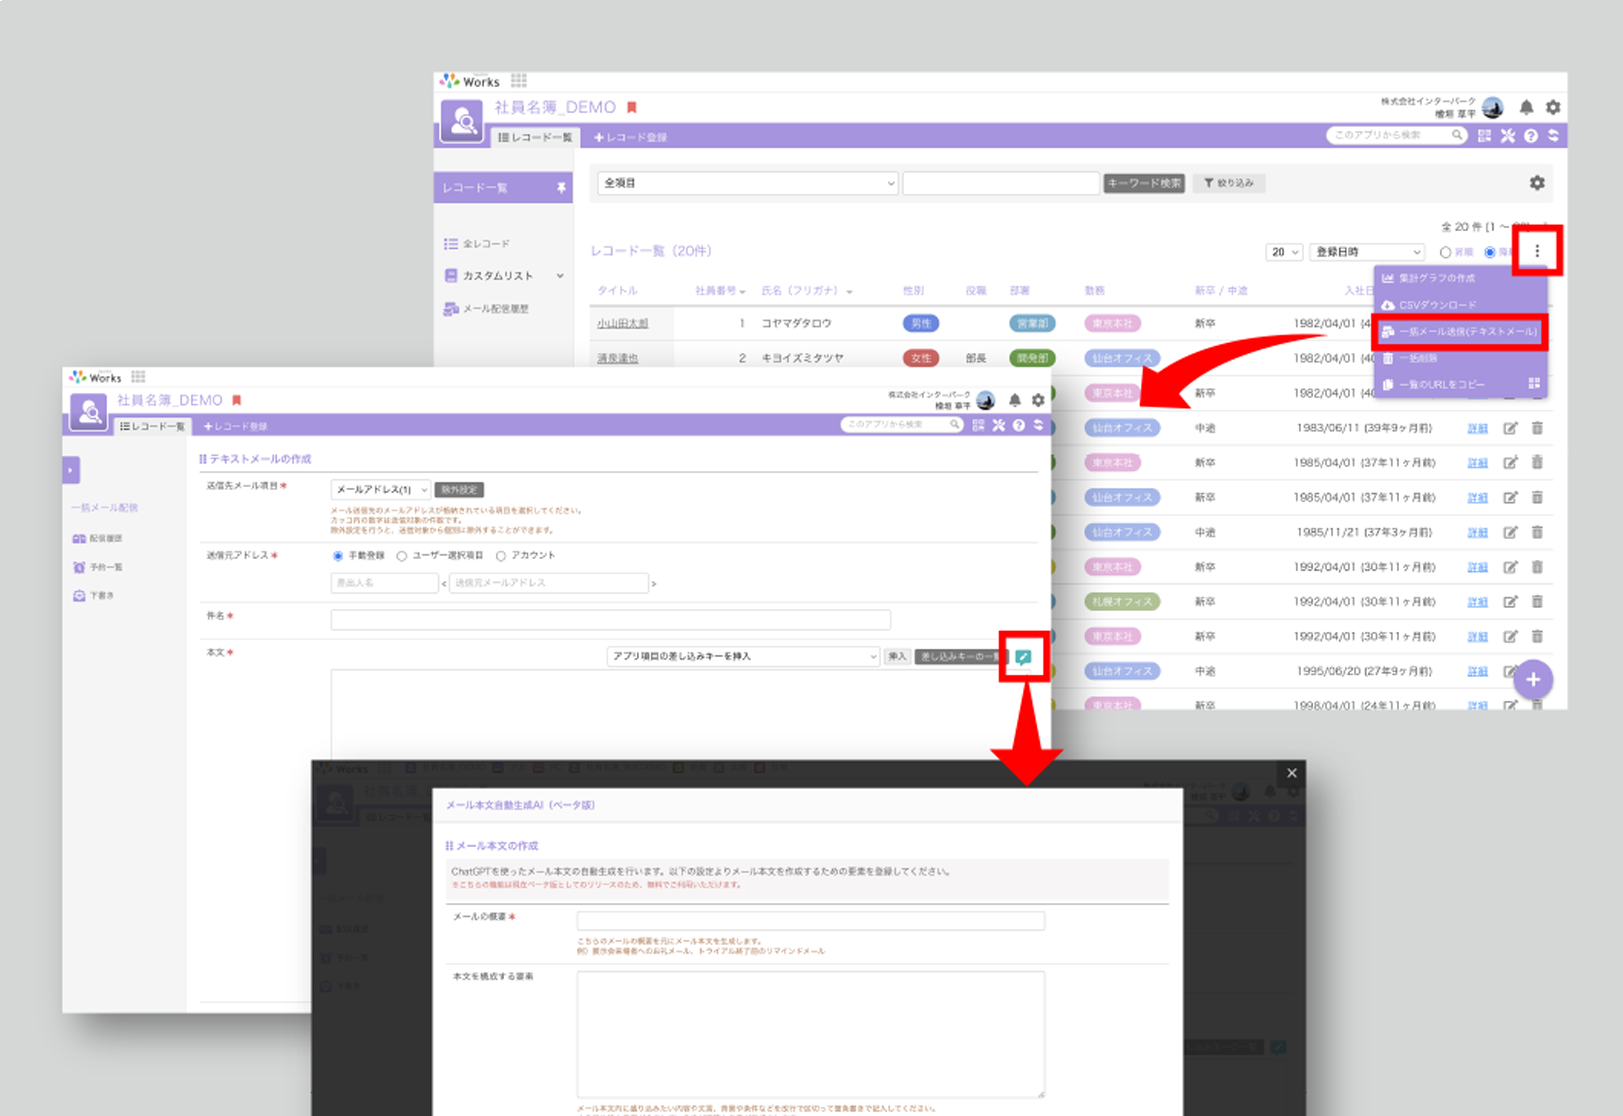
Task: Select the アカウント sender radio button
Action: tap(501, 556)
